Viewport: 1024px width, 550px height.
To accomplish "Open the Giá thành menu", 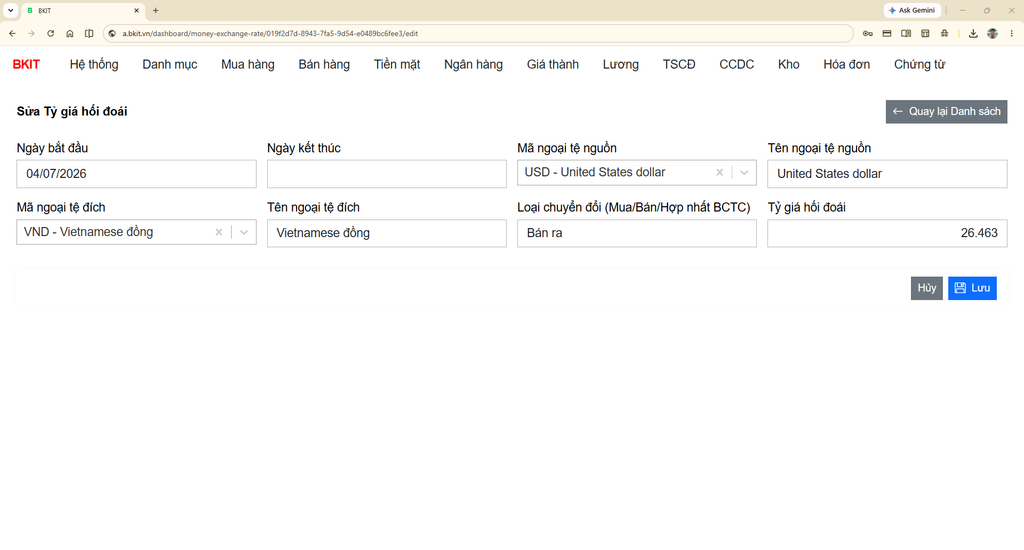I will pos(552,64).
